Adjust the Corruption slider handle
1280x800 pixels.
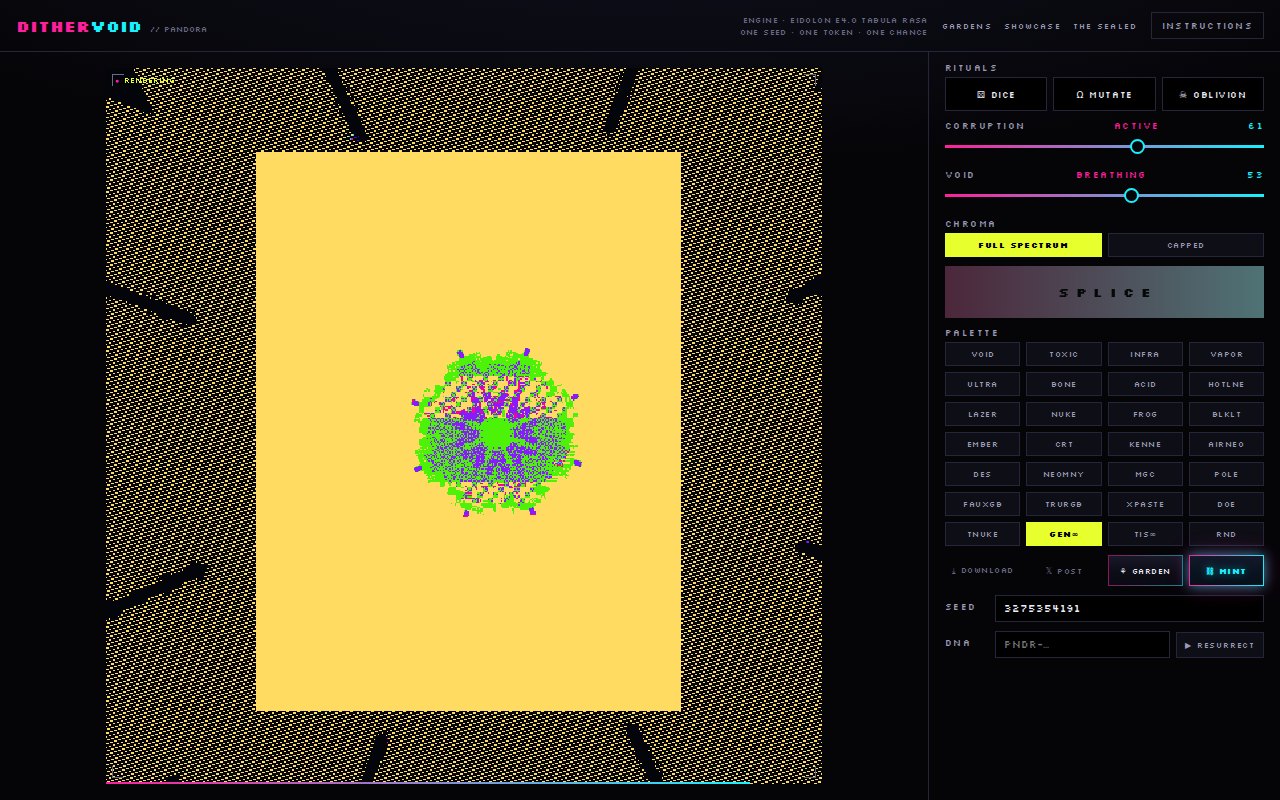click(x=1137, y=146)
